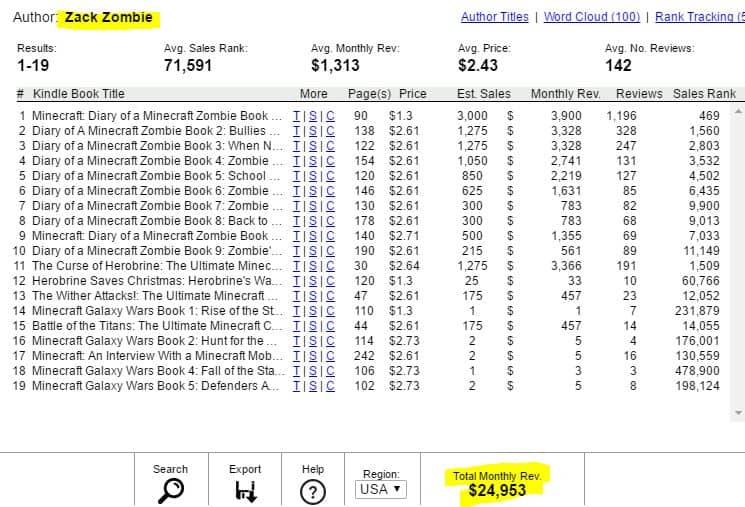Click monthly revenue 3,366 cell
This screenshot has width=745, height=507.
point(566,266)
